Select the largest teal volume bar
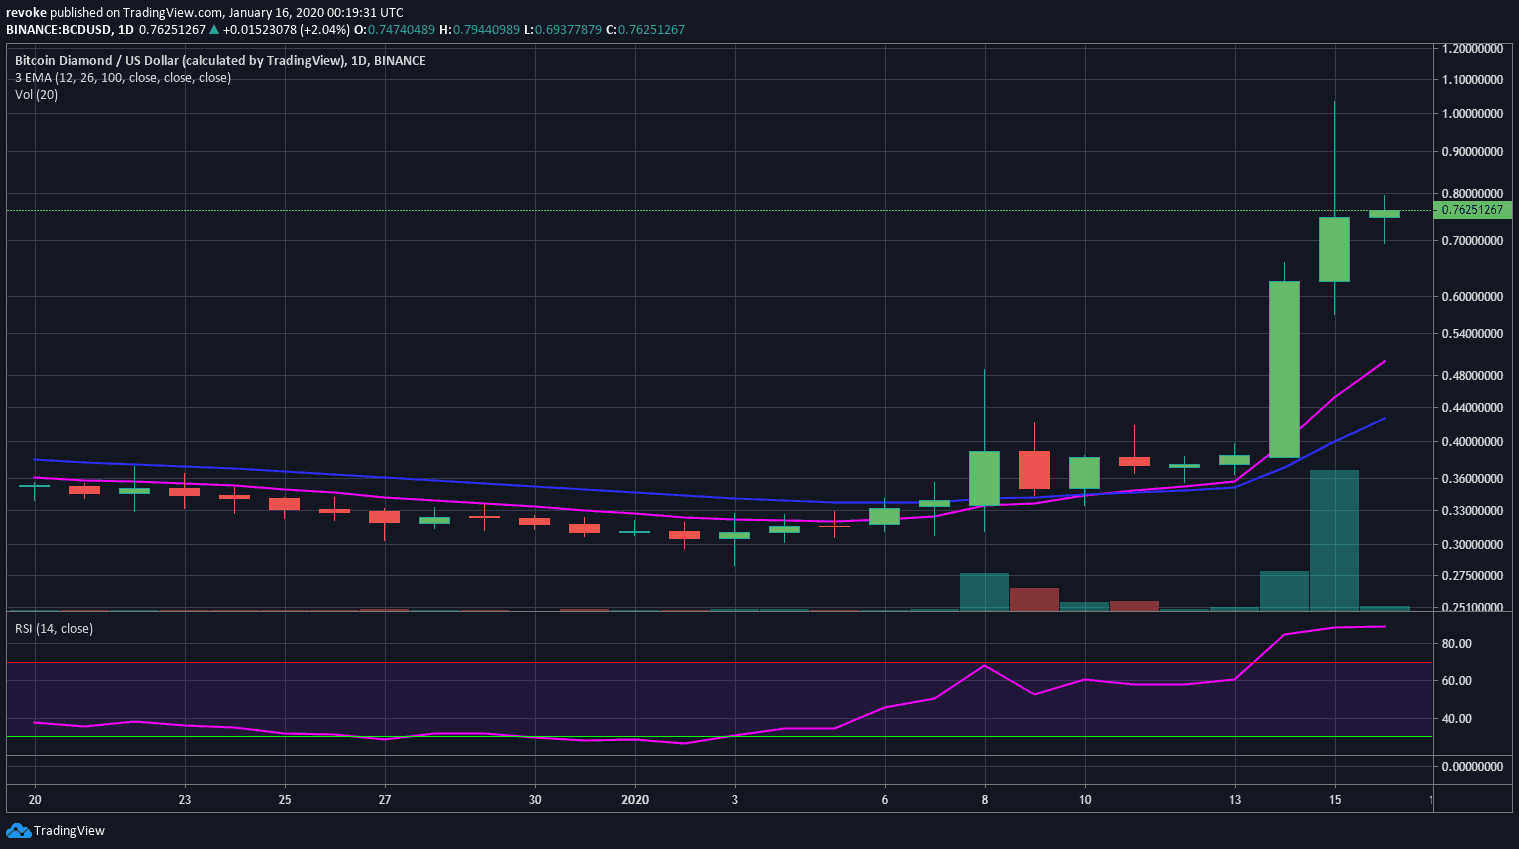The width and height of the screenshot is (1519, 849). pos(1334,539)
